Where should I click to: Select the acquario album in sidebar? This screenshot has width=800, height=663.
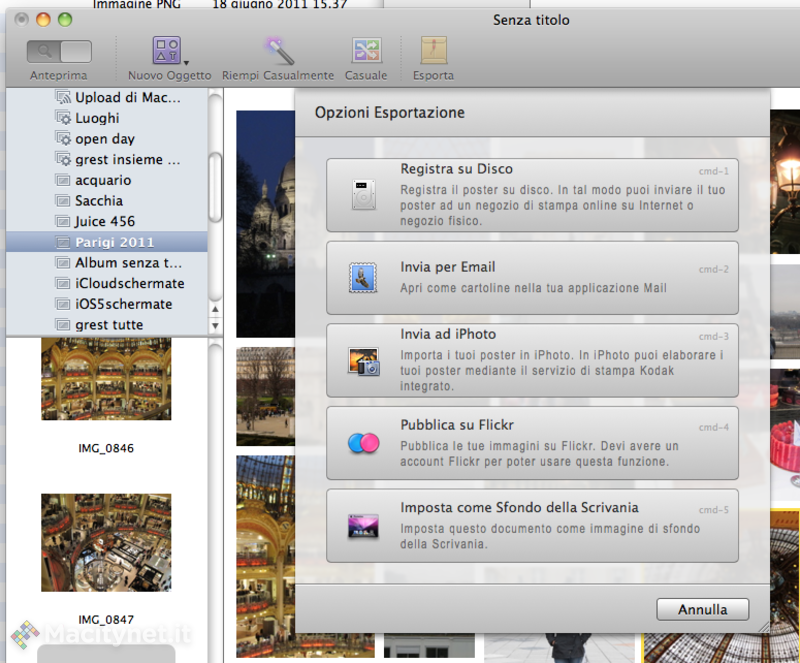(x=103, y=180)
